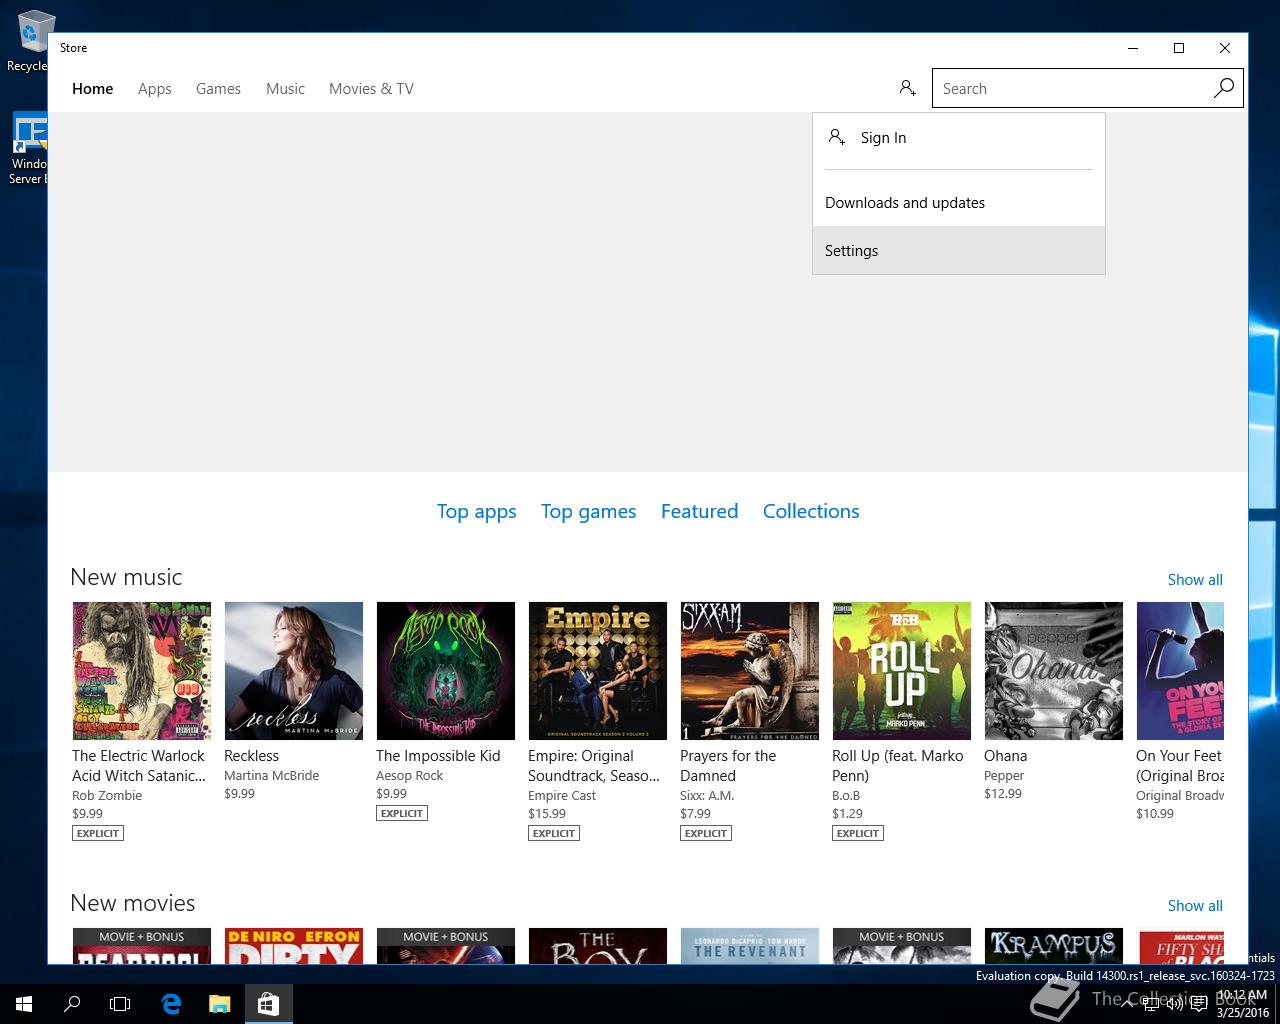Show all New movies
1280x1024 pixels.
point(1195,905)
